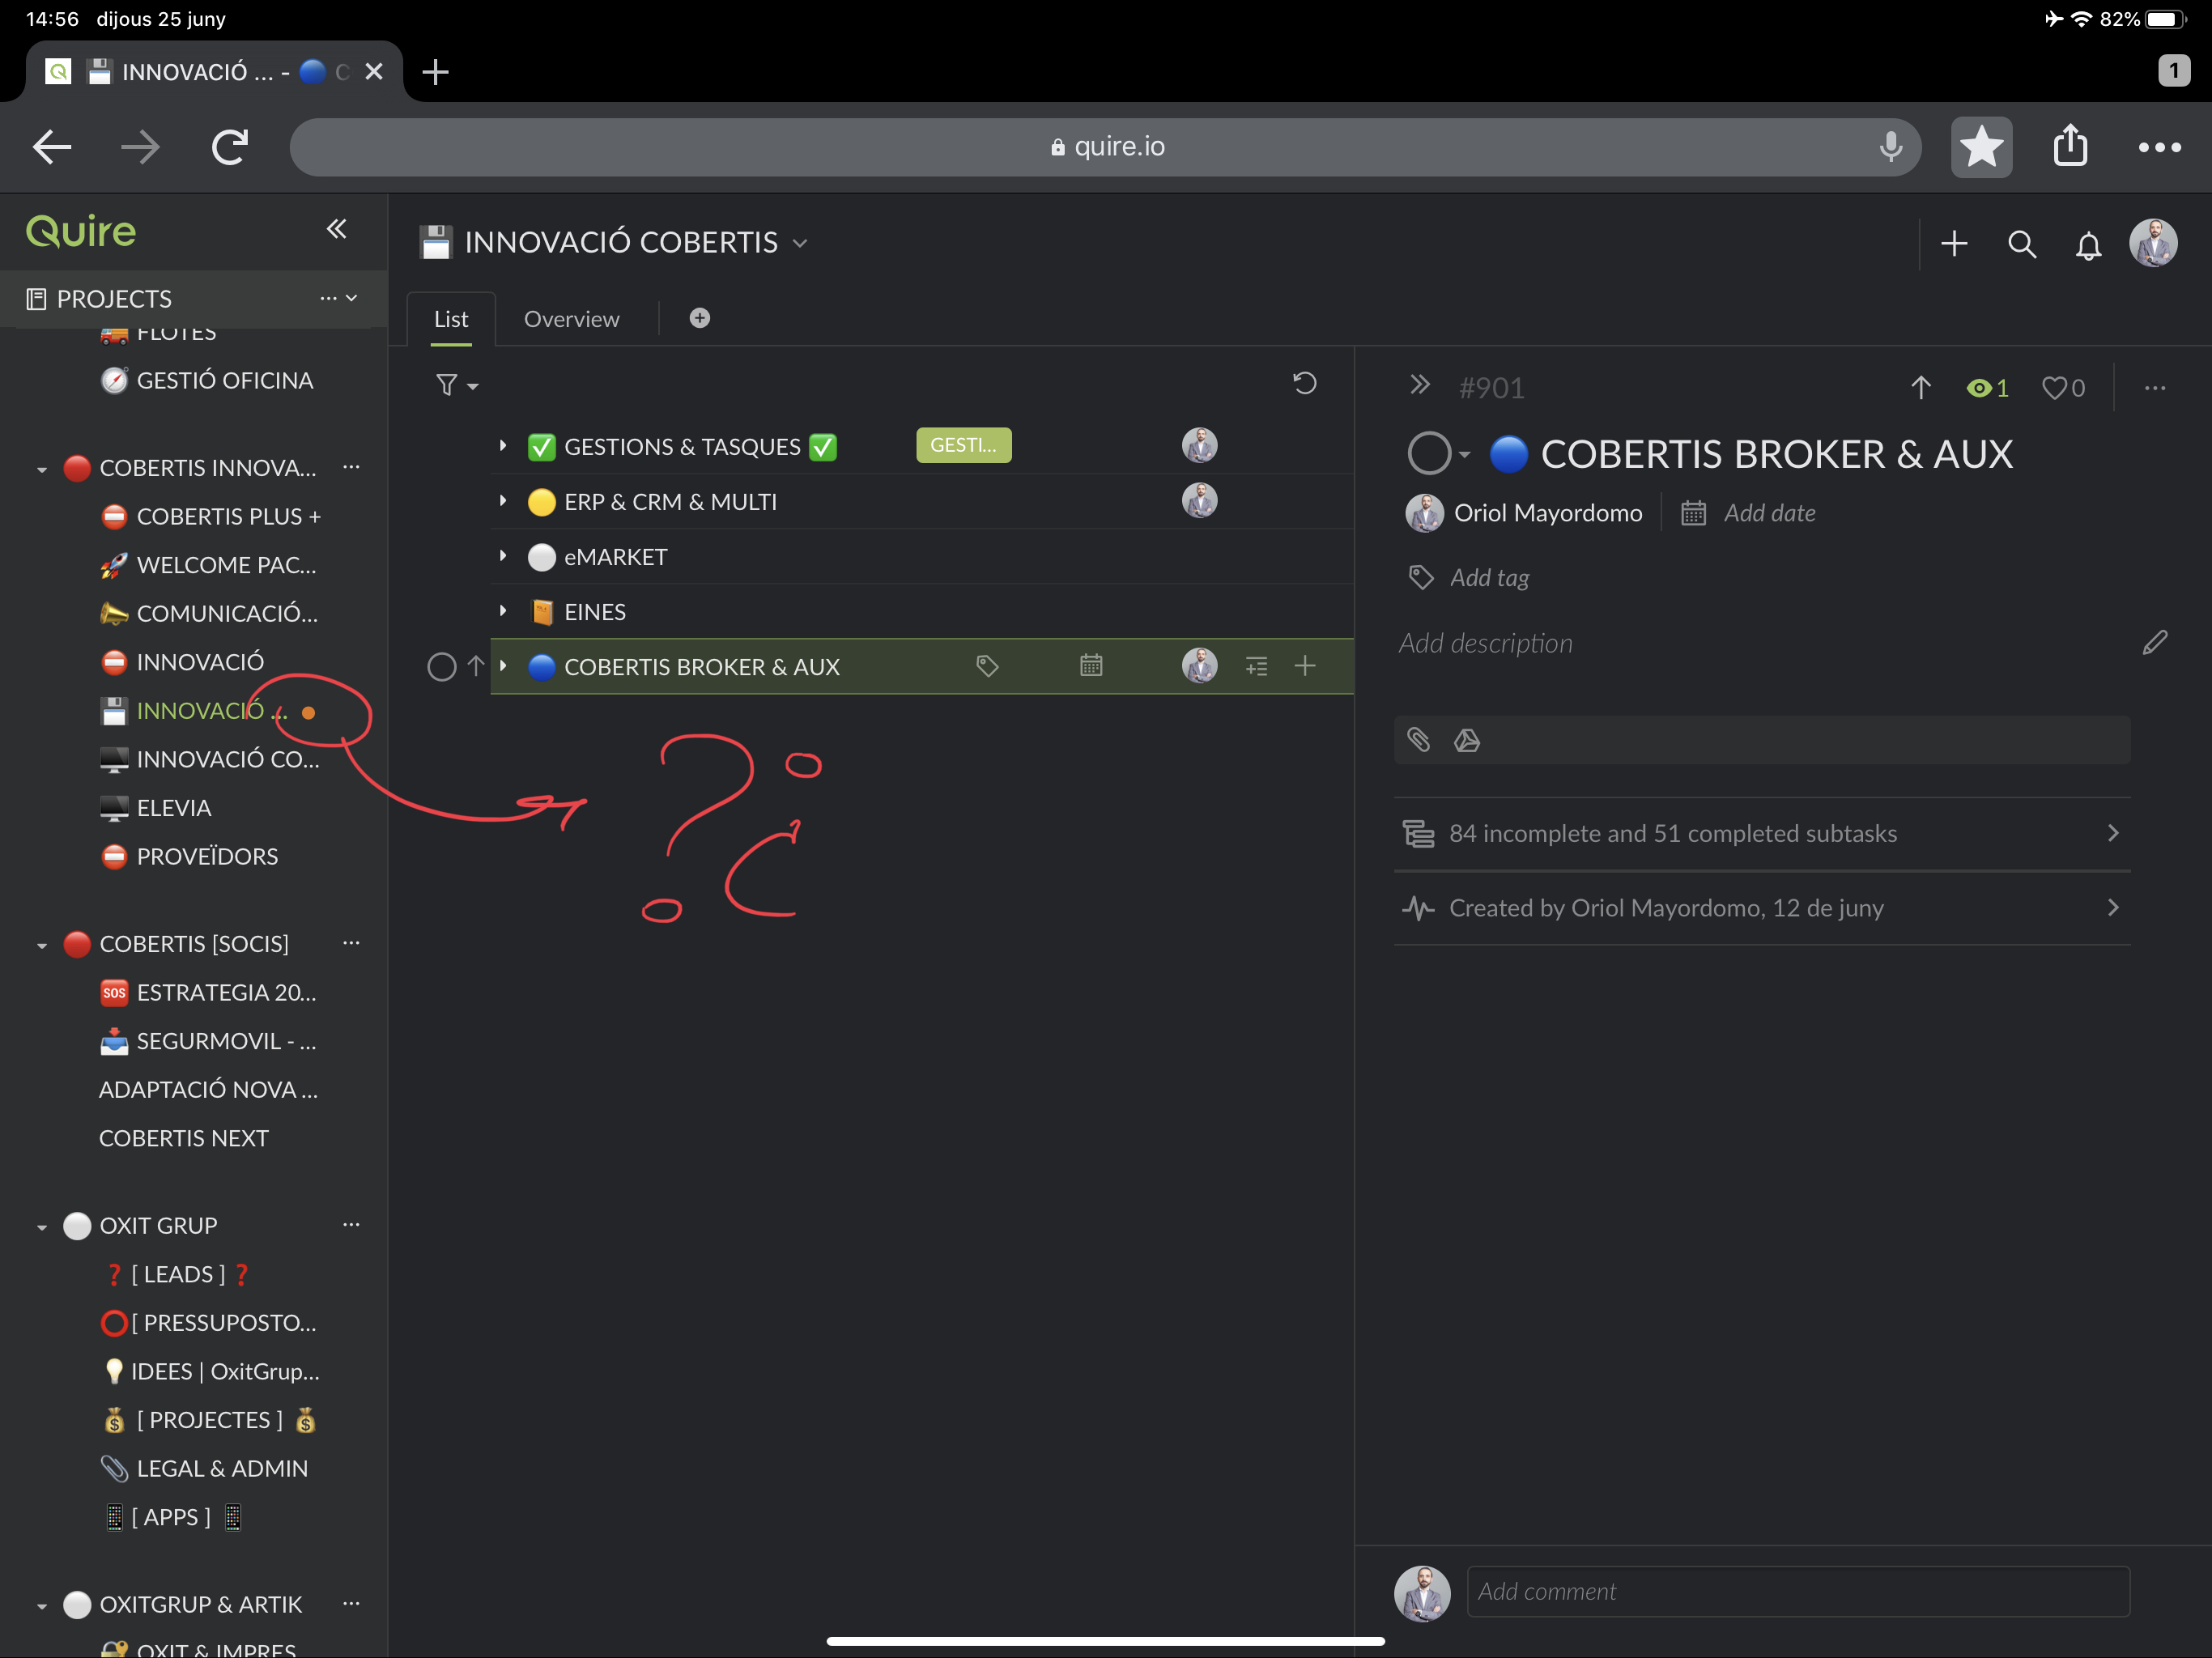Expand eMARKET subtasks

tap(503, 555)
